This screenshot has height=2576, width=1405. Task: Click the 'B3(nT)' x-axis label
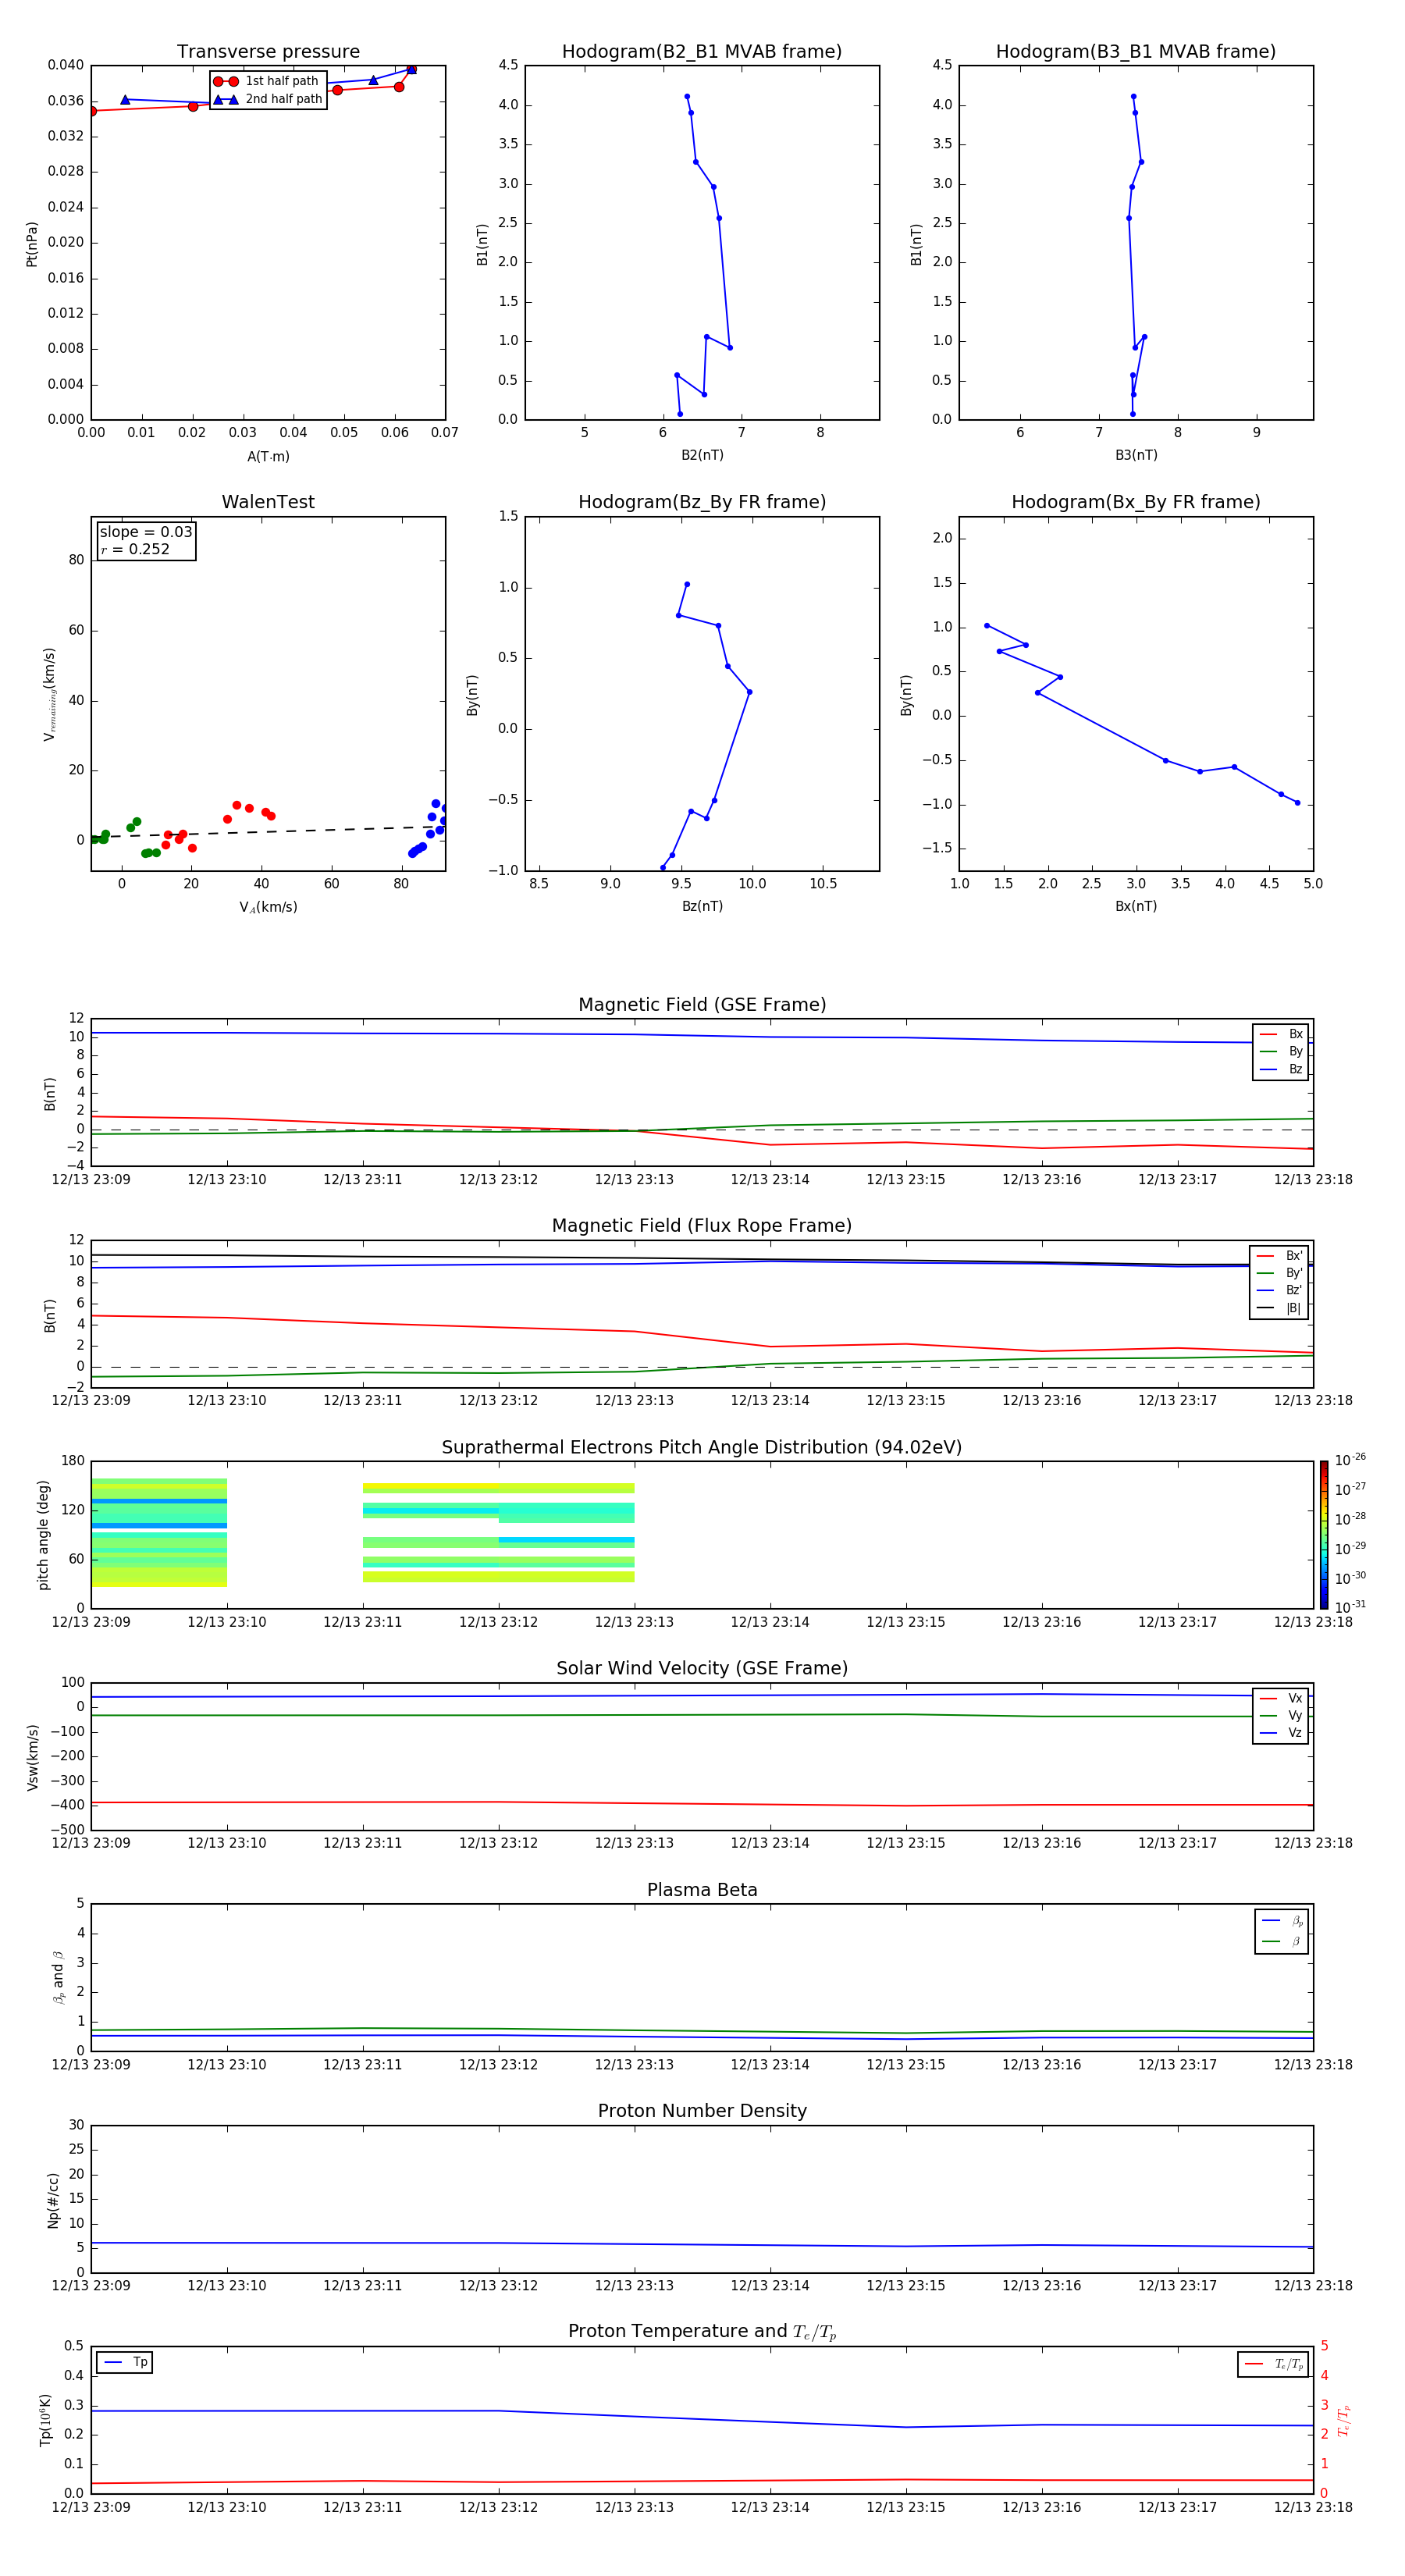pyautogui.click(x=1136, y=455)
